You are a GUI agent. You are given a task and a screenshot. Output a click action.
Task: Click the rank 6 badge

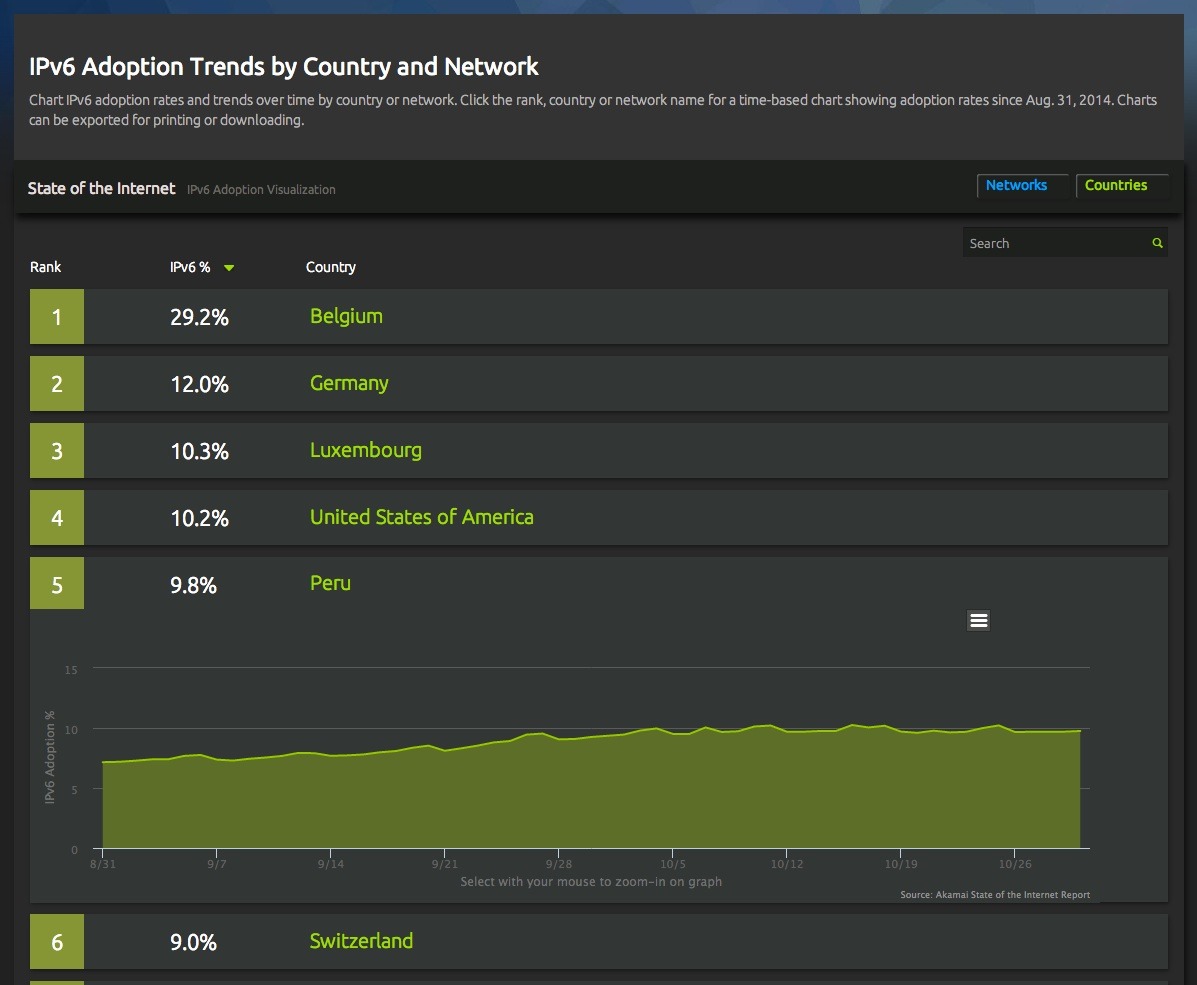pos(57,942)
